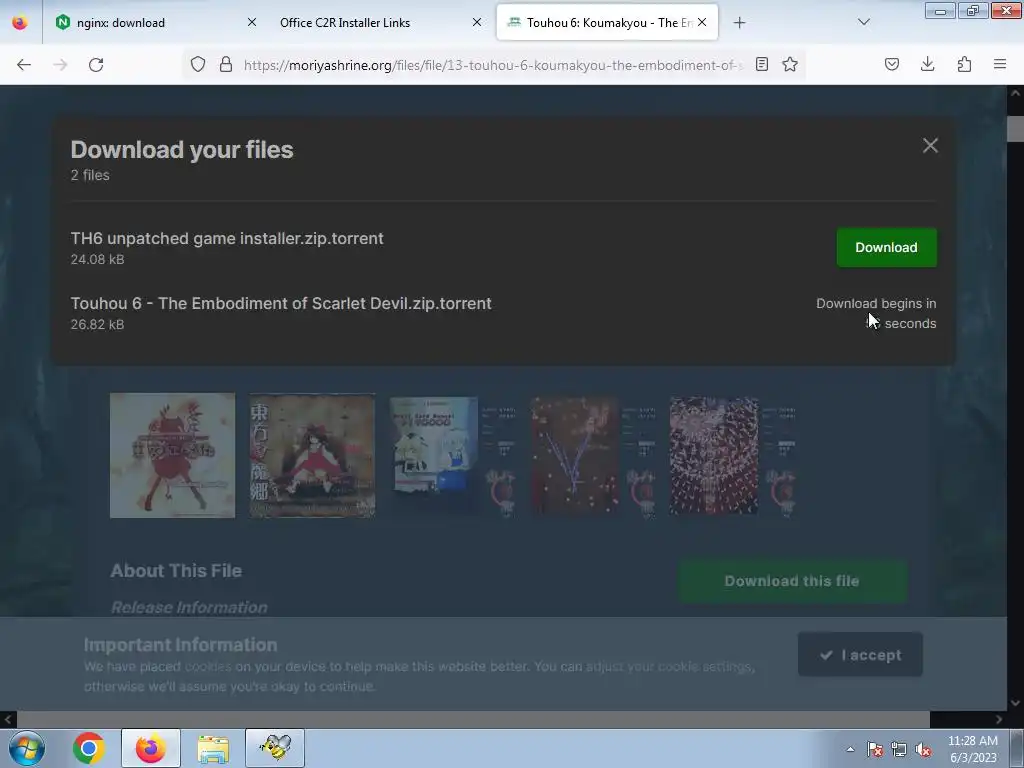The image size is (1024, 768).
Task: Open the blue-haired dialogue screenshot thumbnail
Action: [x=453, y=455]
